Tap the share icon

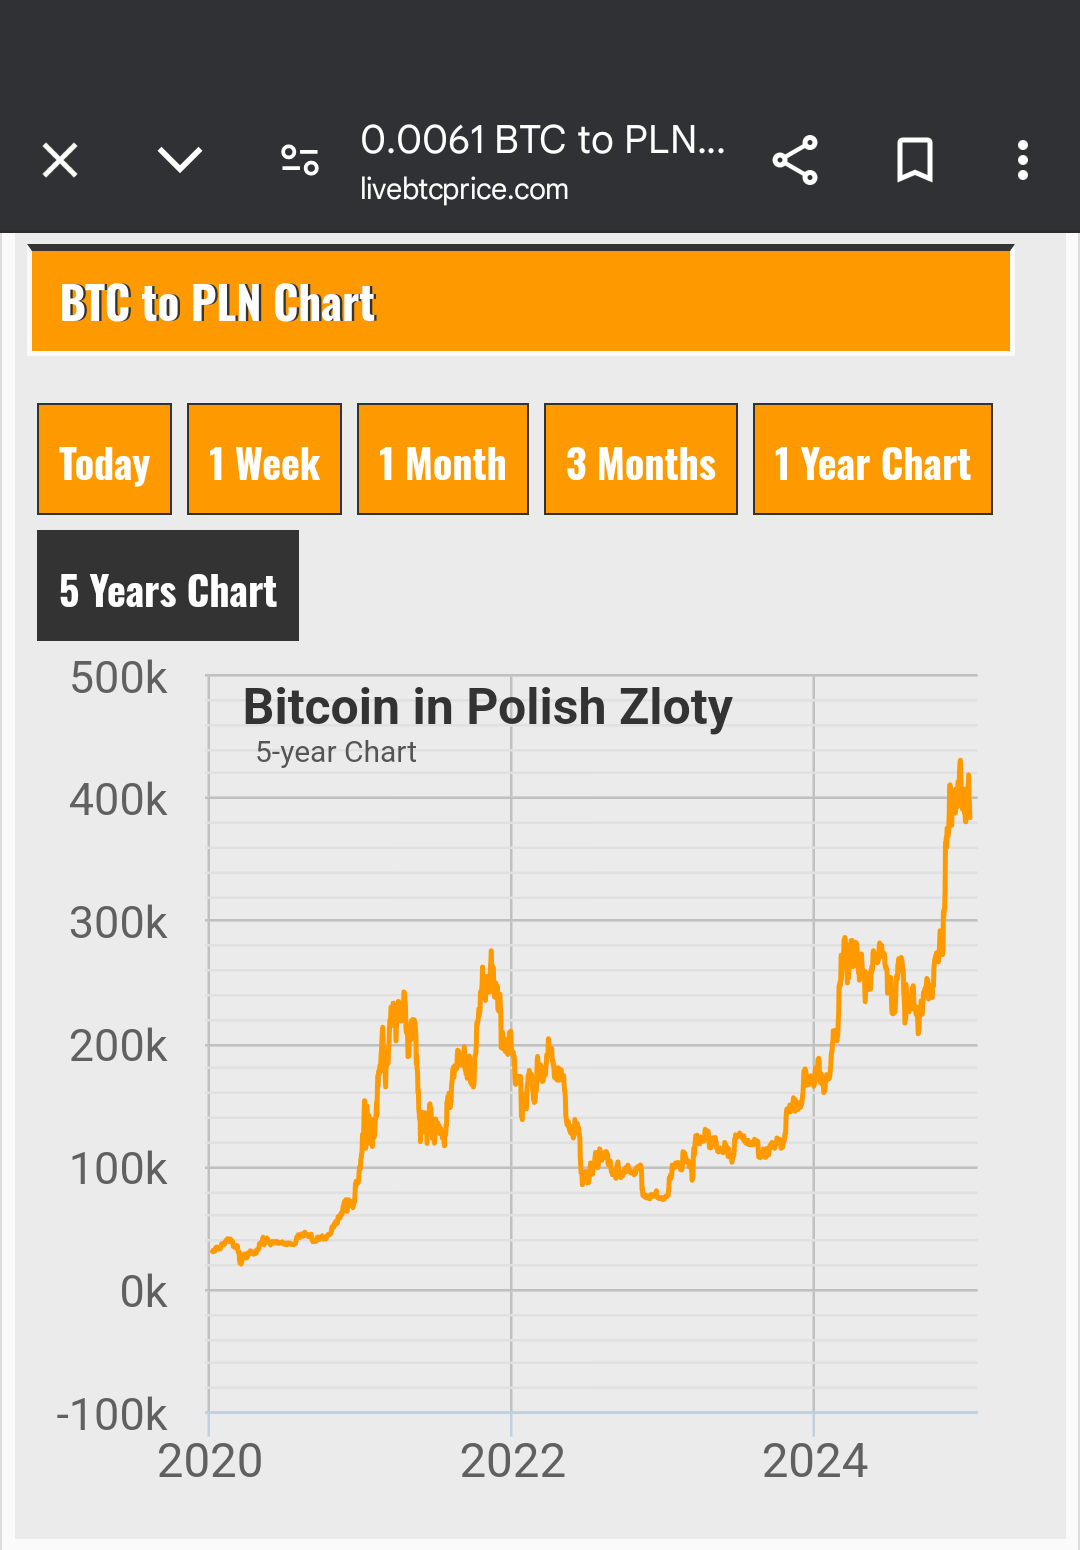(795, 160)
